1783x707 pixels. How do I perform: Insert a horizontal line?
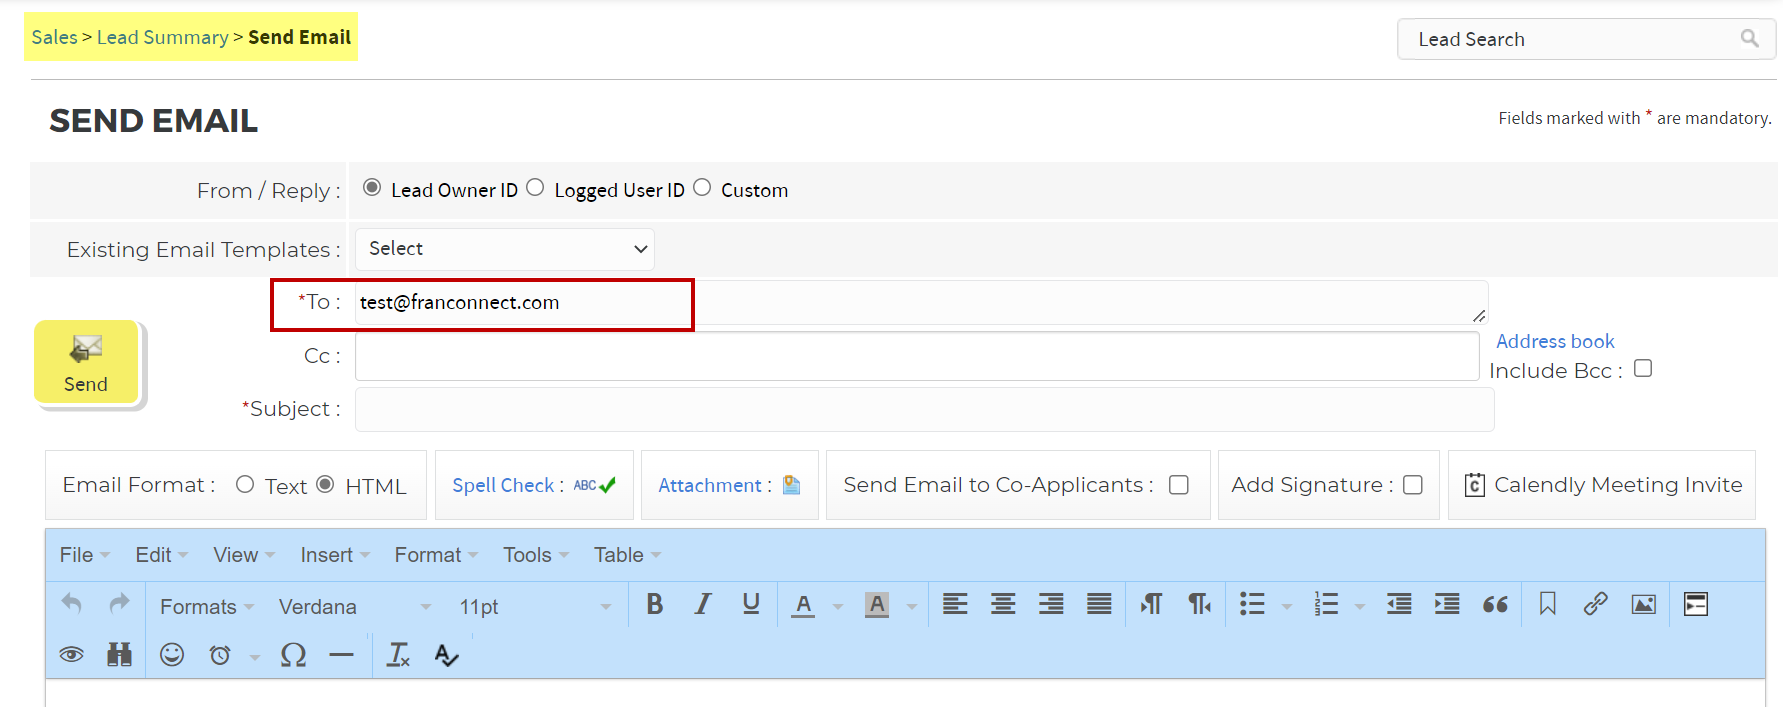click(341, 655)
